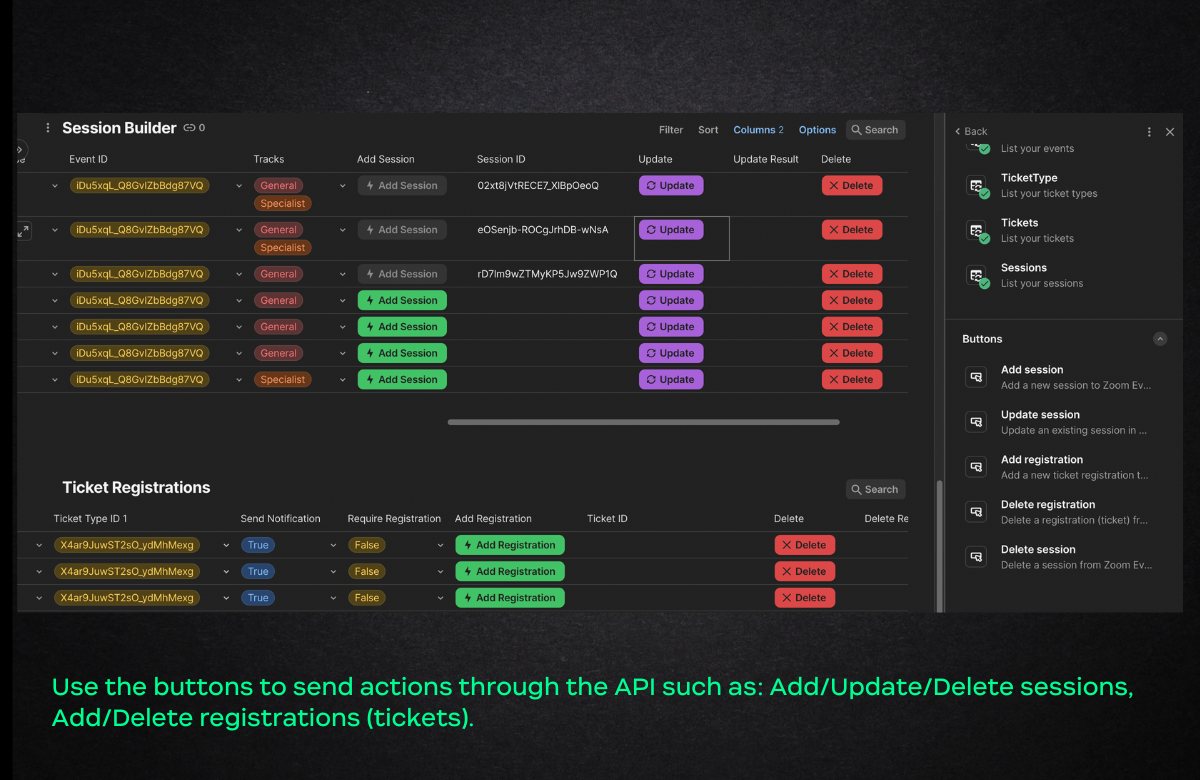Close the right side panel with X
Screen dimensions: 1200x780
1170,132
